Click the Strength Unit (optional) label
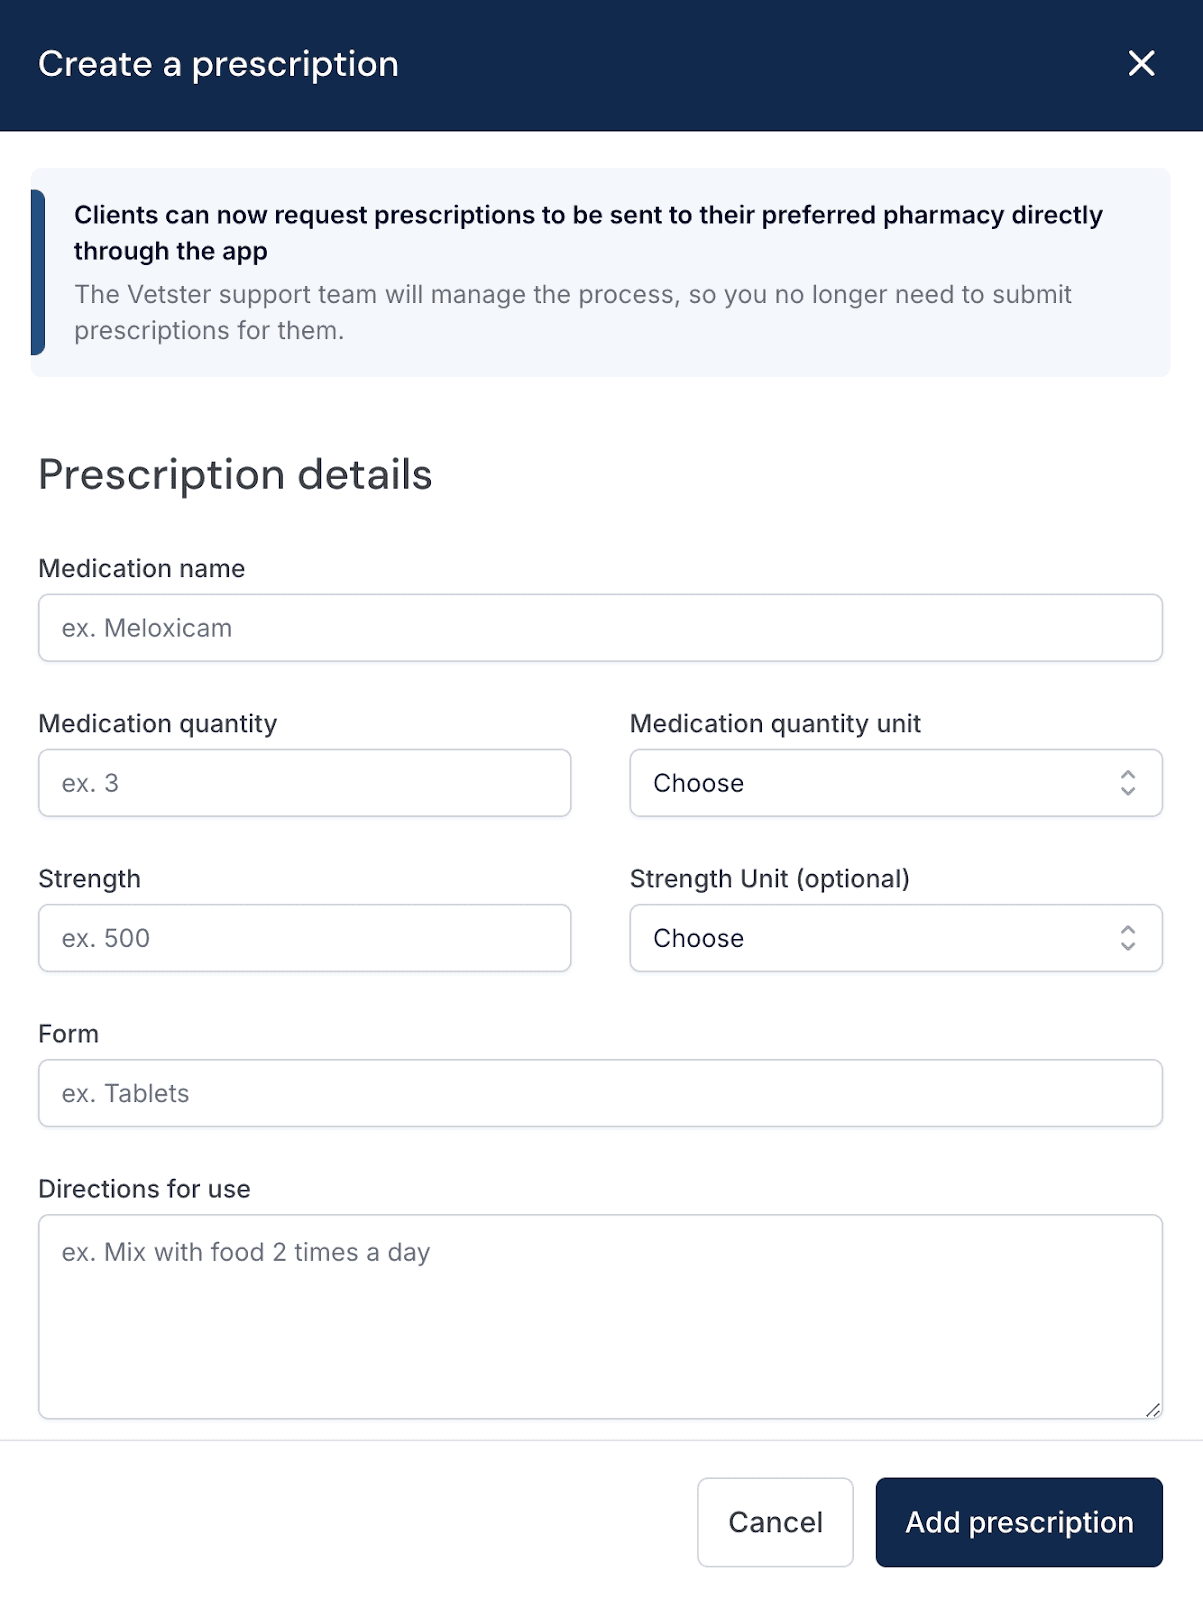 click(x=769, y=879)
